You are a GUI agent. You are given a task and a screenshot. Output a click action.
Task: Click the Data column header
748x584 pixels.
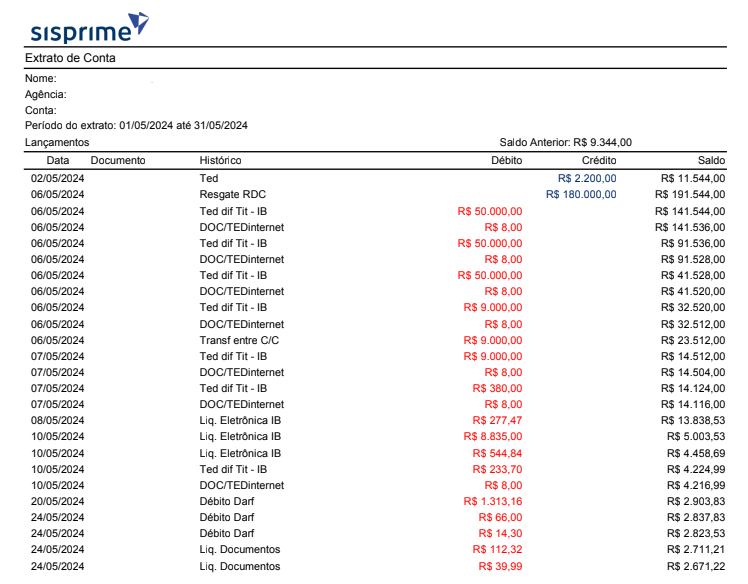[x=58, y=160]
